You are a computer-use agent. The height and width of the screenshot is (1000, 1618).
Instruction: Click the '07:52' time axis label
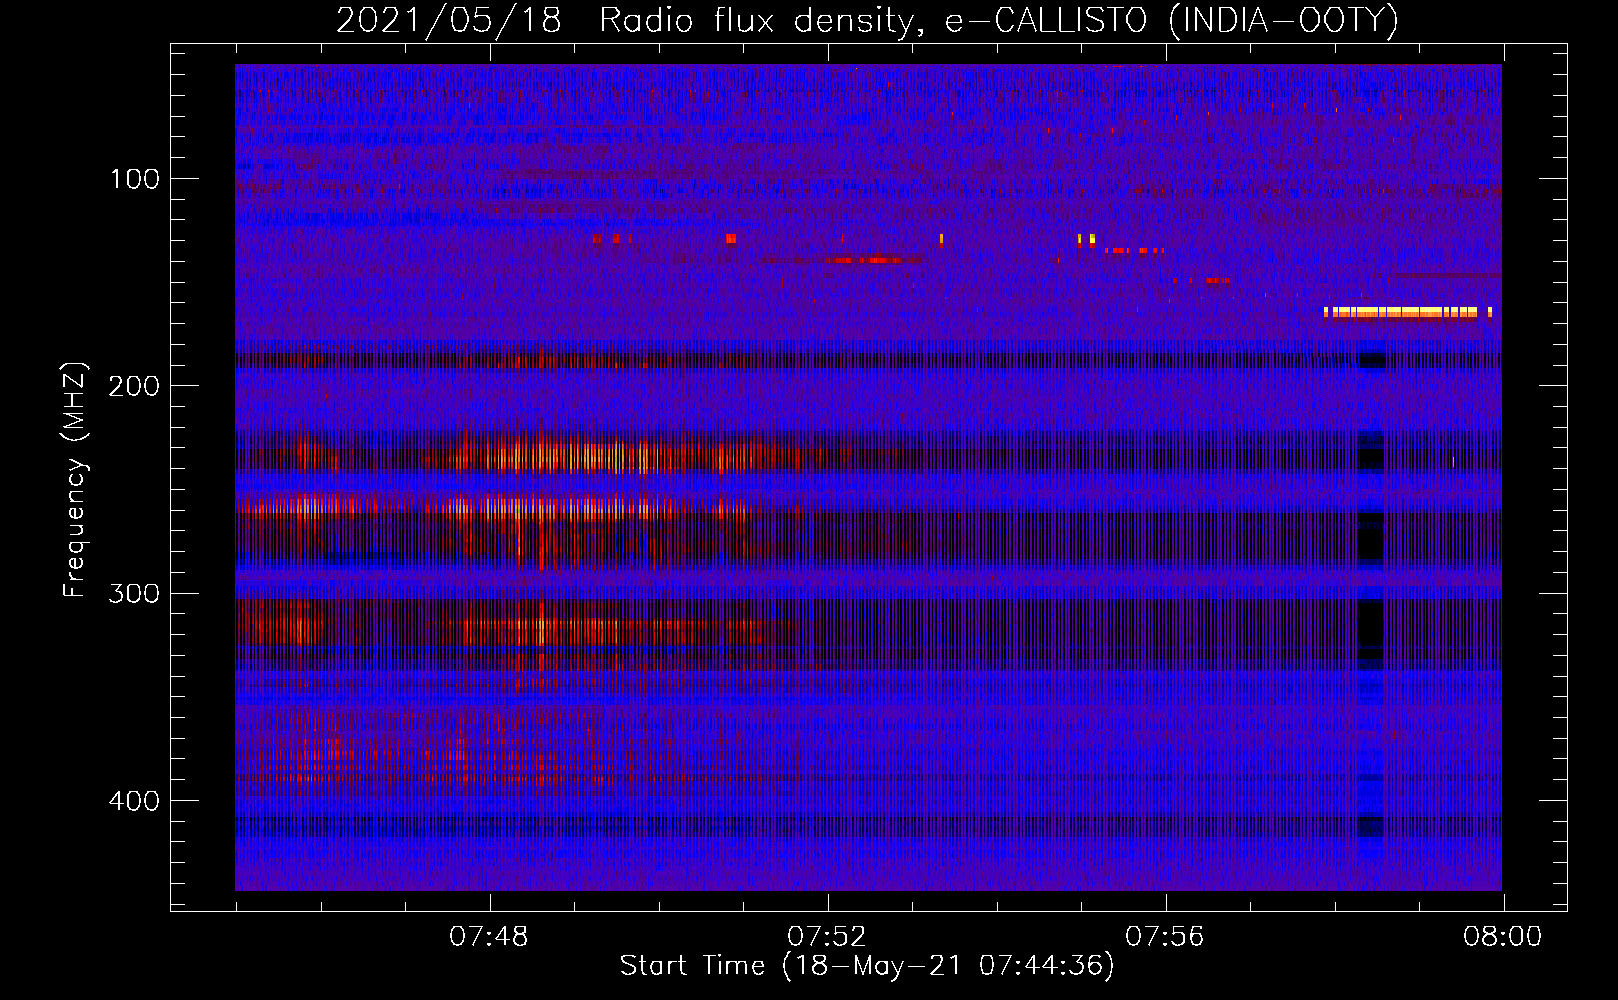826,937
